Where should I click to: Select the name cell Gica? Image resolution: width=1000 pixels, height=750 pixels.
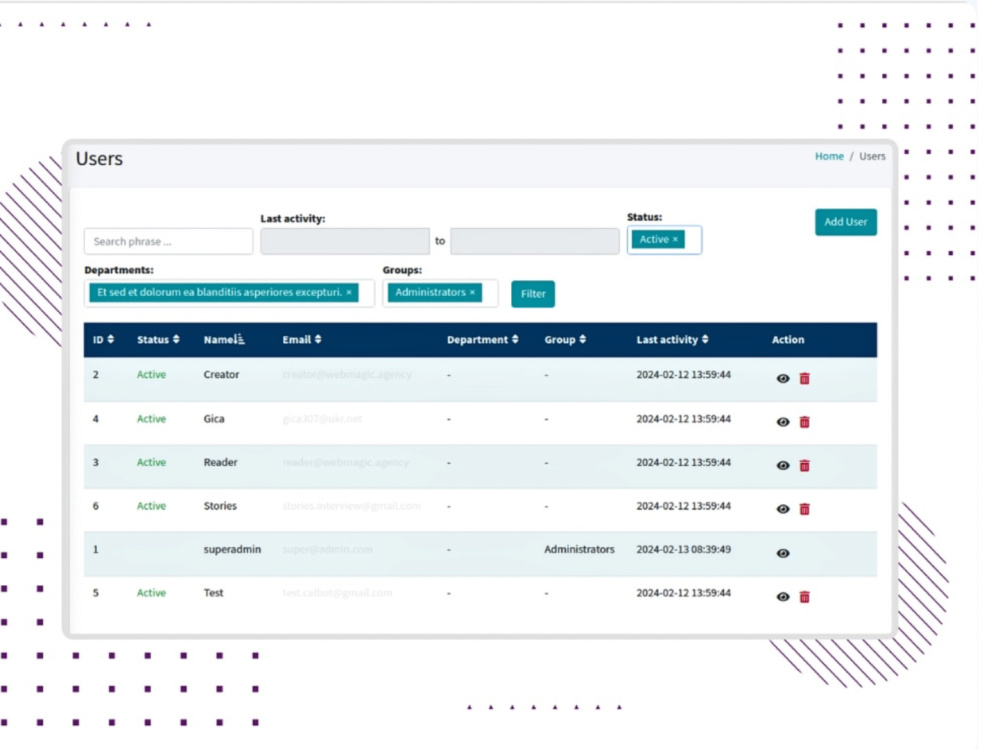click(x=214, y=419)
